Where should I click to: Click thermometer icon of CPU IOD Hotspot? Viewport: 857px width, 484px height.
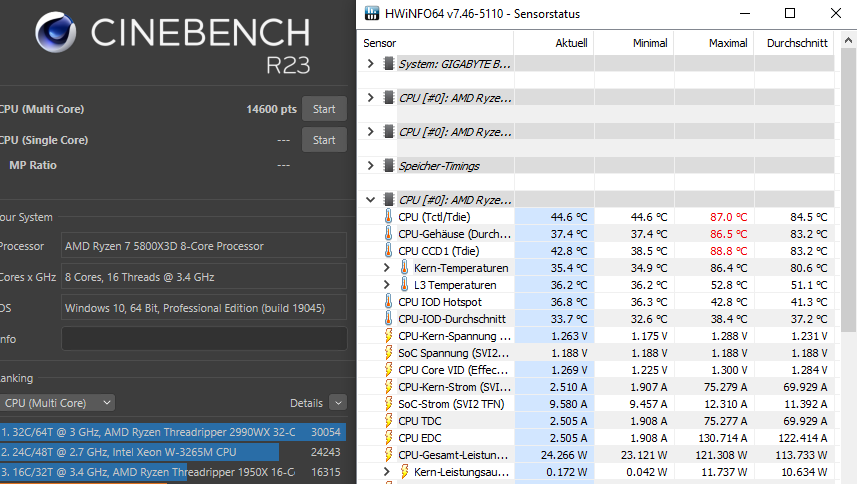(389, 302)
